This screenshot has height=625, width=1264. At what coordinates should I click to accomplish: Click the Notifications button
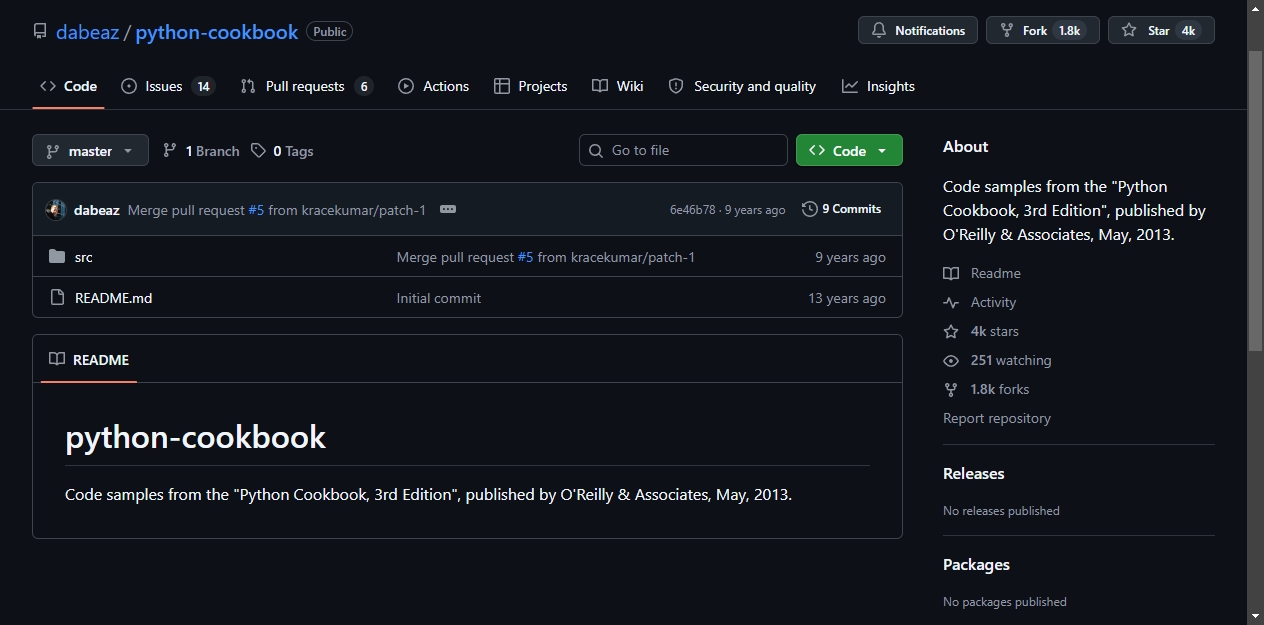coord(918,31)
